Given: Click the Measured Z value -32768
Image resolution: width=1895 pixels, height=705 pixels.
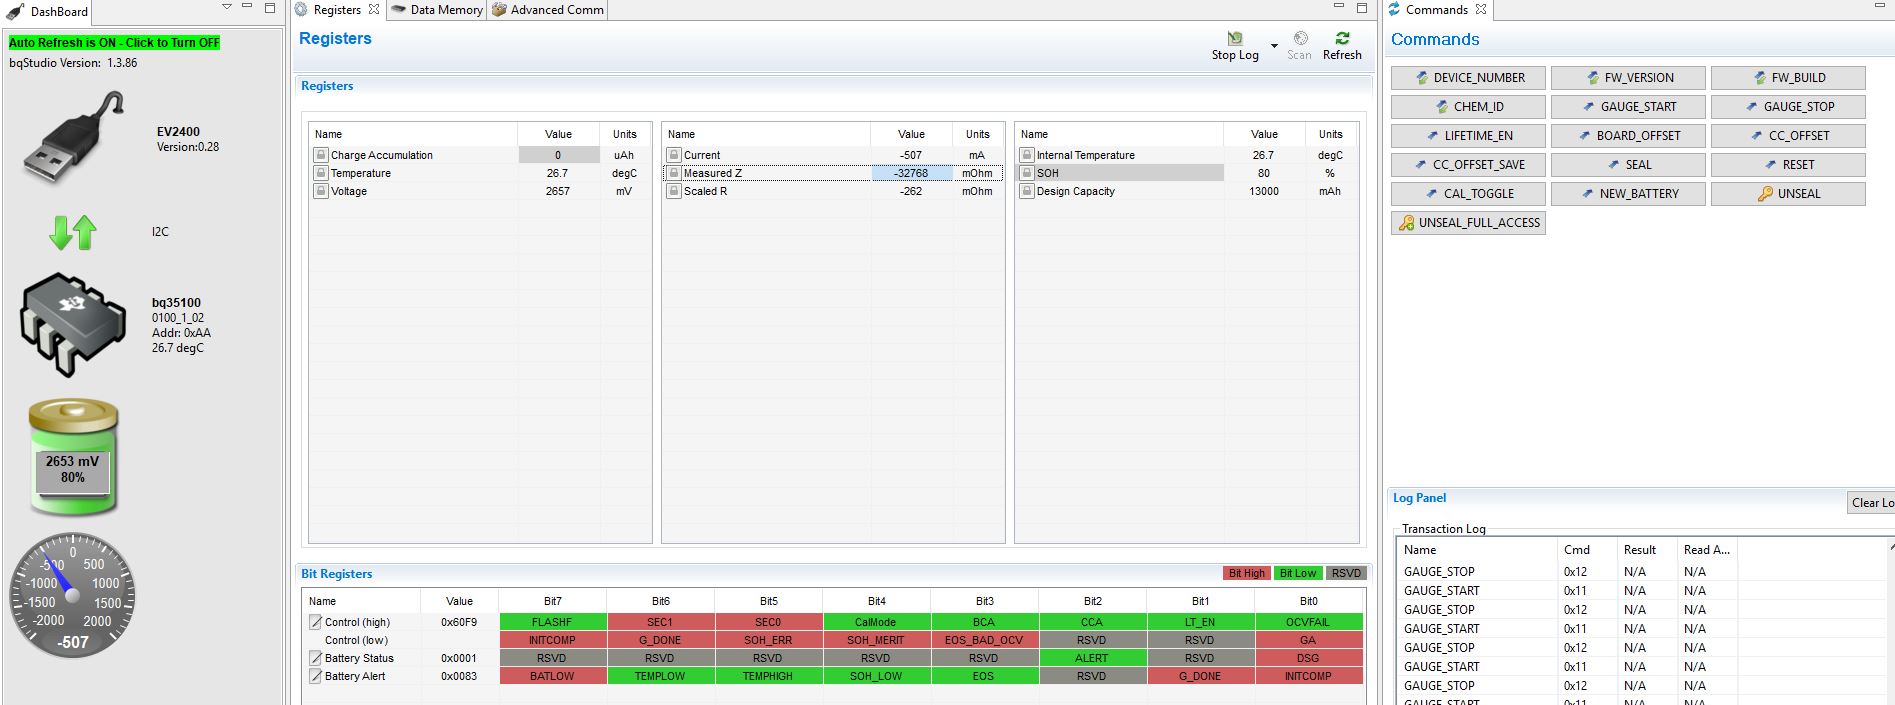Looking at the screenshot, I should pos(911,173).
